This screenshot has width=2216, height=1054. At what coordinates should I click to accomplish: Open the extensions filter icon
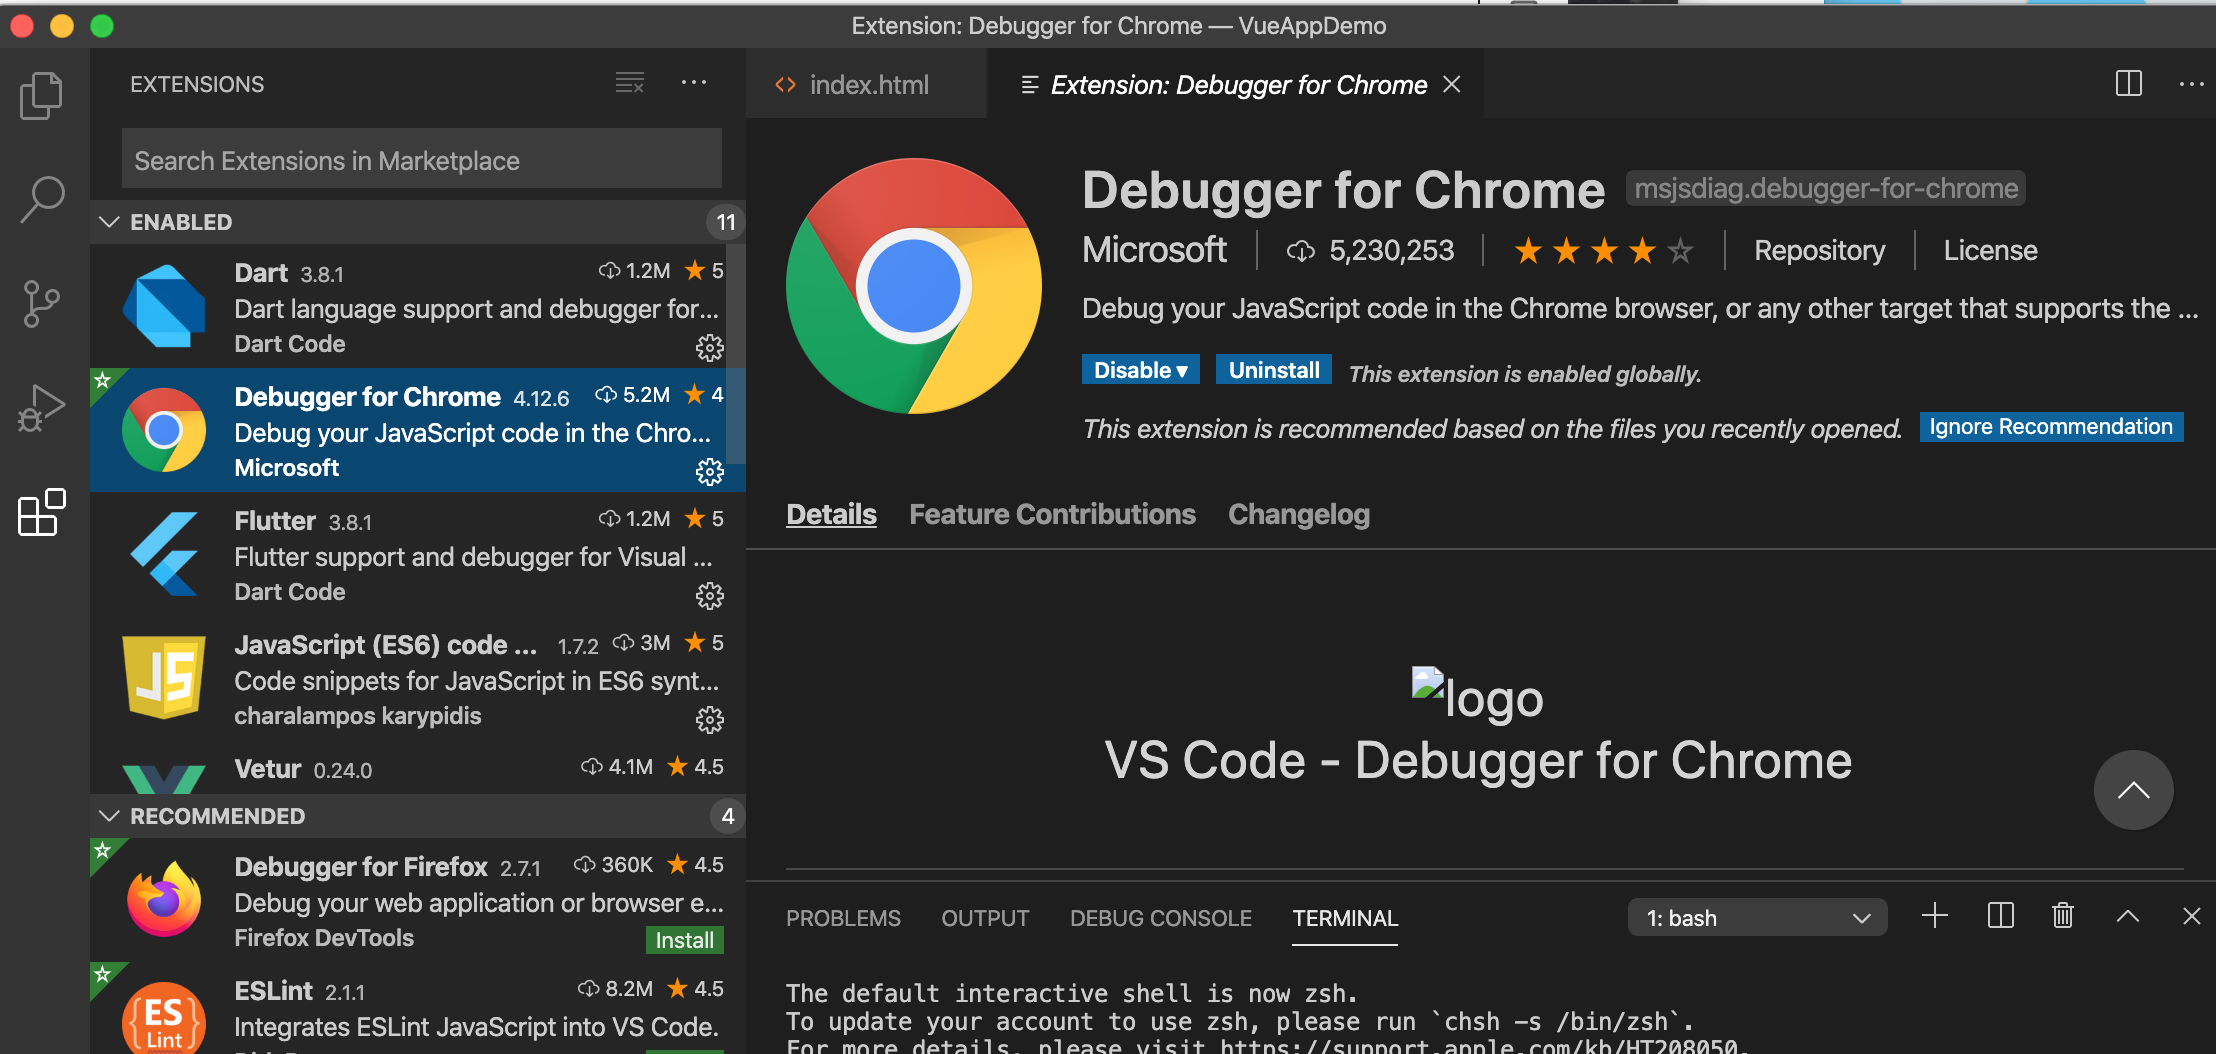coord(629,83)
